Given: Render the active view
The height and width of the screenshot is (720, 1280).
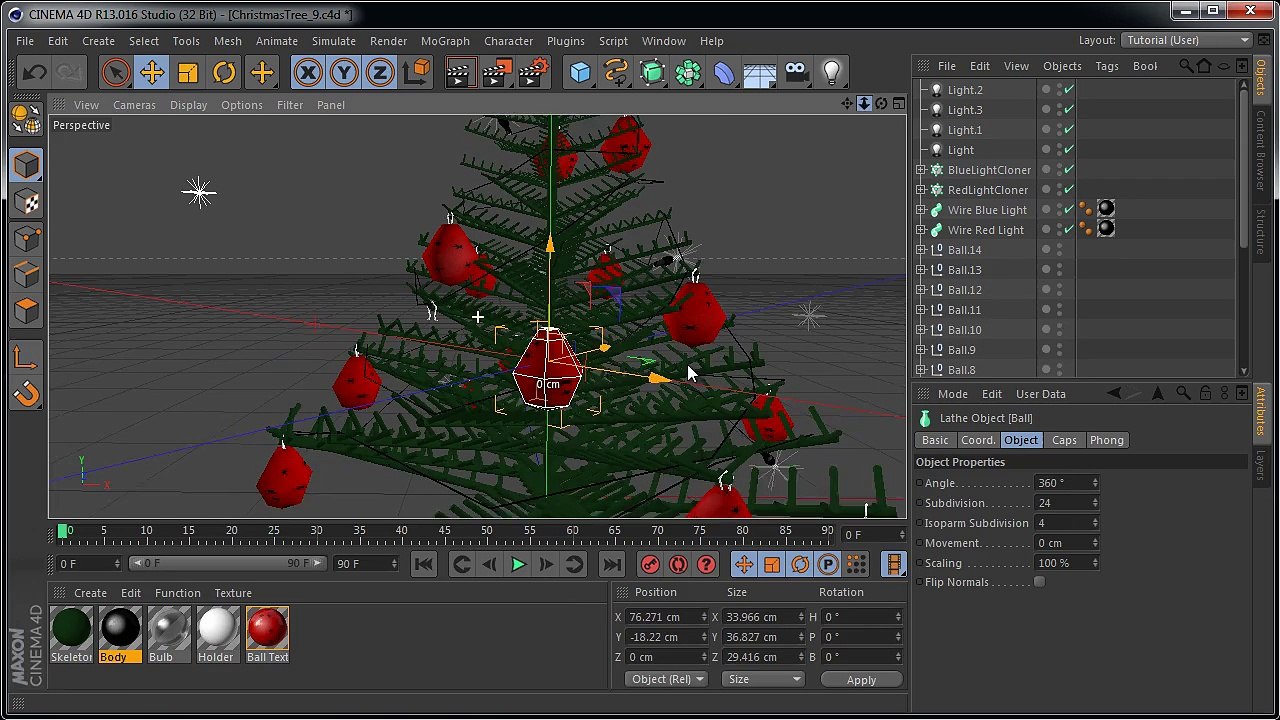Looking at the screenshot, I should (x=460, y=72).
